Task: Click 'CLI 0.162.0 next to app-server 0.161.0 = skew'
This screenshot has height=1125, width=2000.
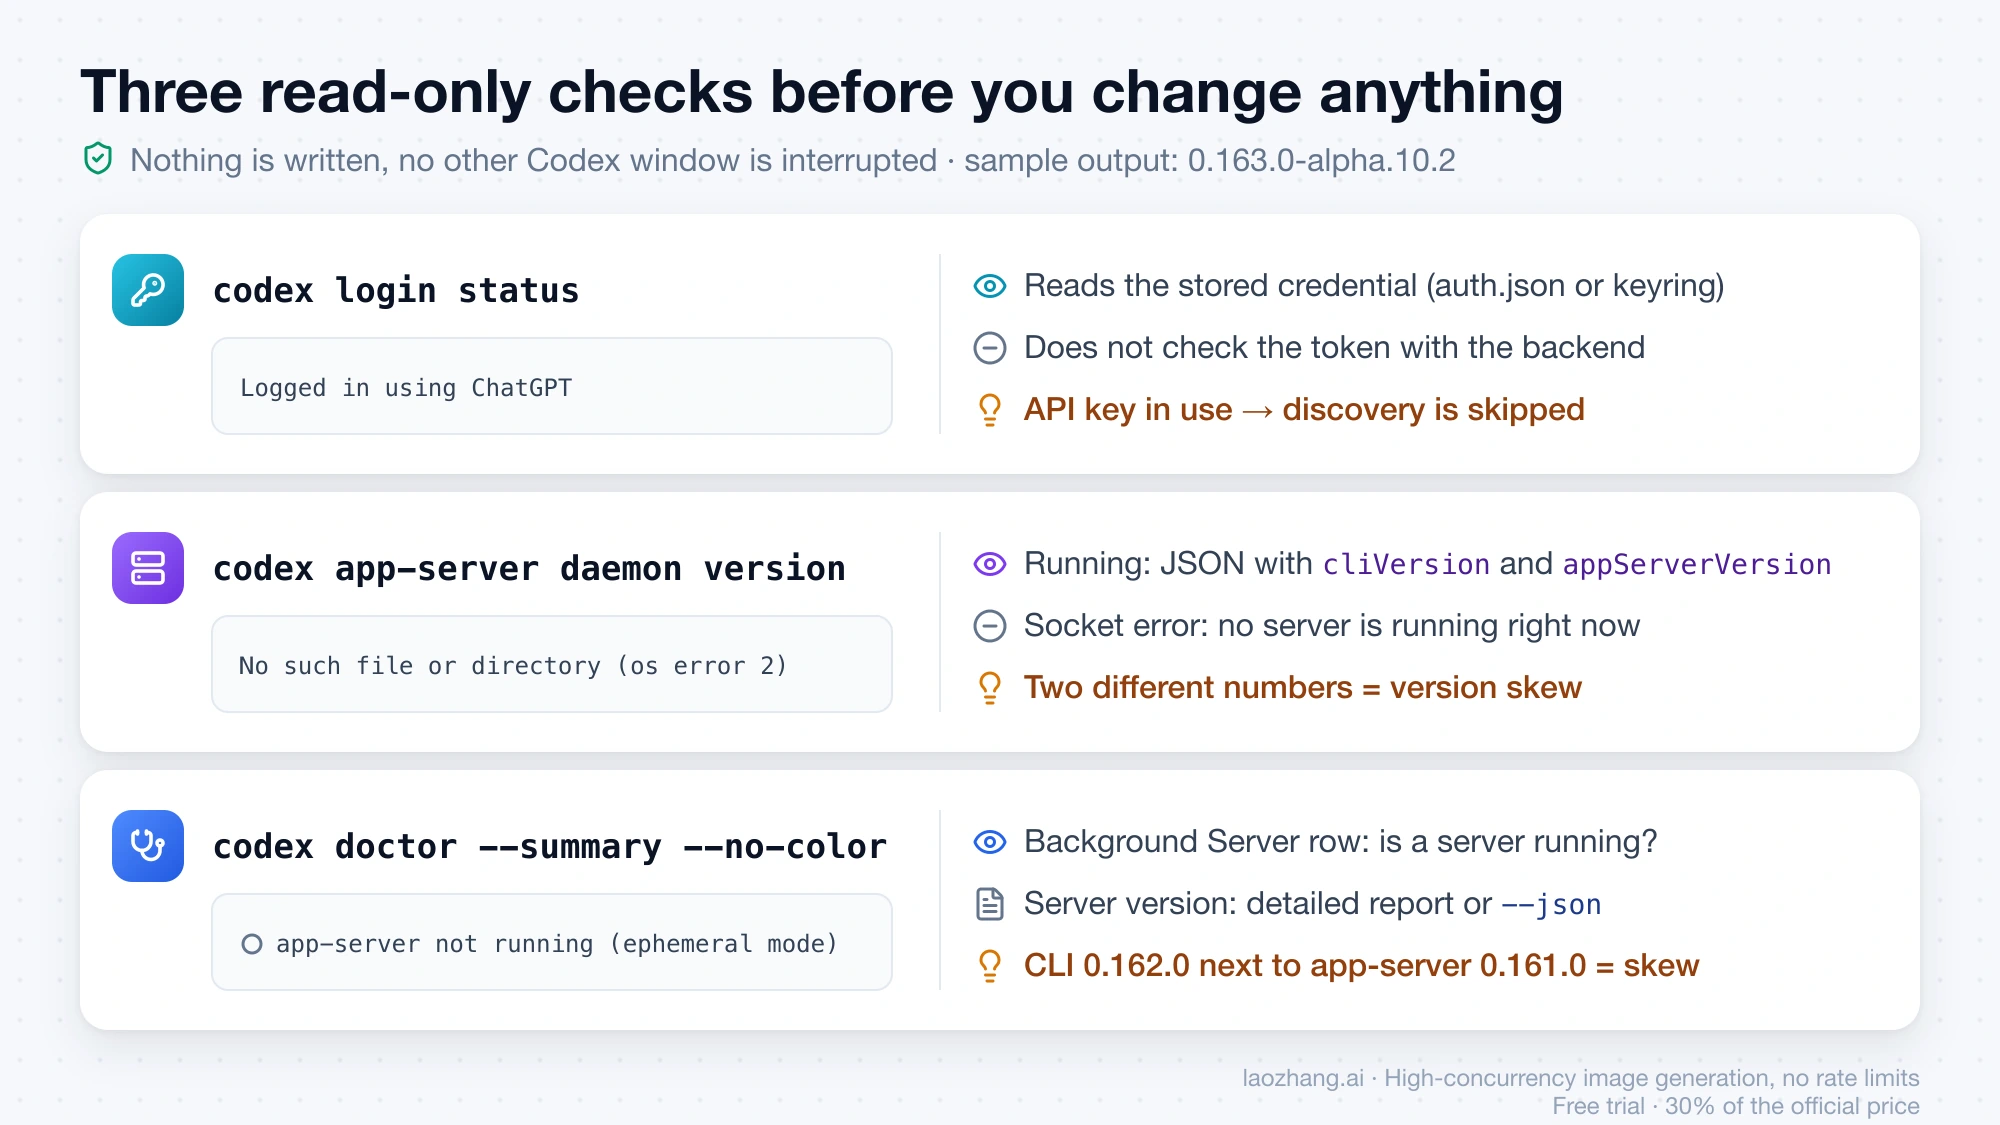Action: 1361,966
